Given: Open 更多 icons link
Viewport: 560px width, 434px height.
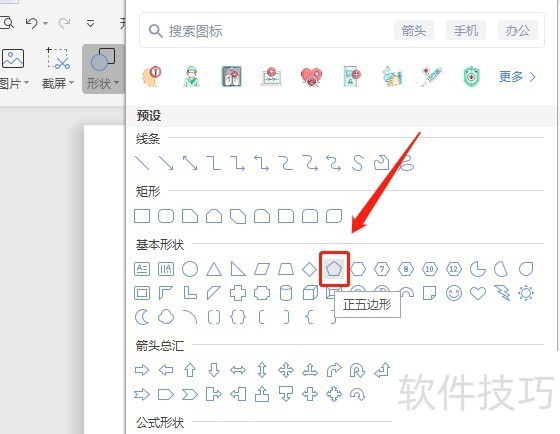Looking at the screenshot, I should coord(517,76).
